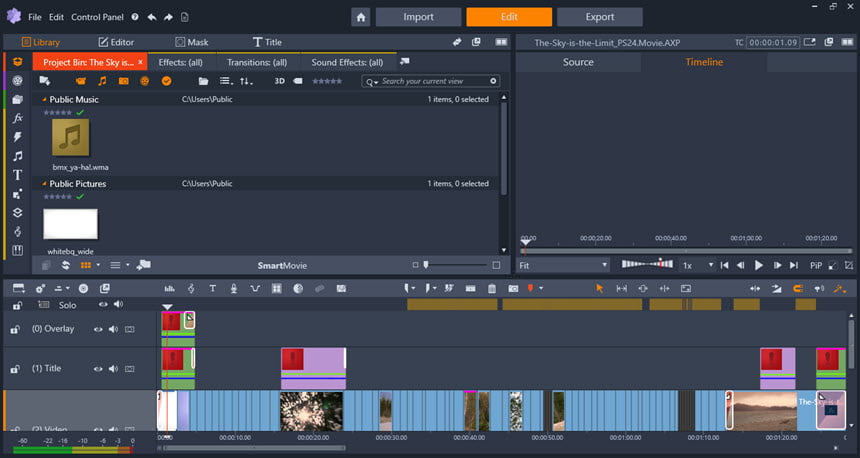Click the redo arrow in menu bar
860x458 pixels.
(168, 17)
